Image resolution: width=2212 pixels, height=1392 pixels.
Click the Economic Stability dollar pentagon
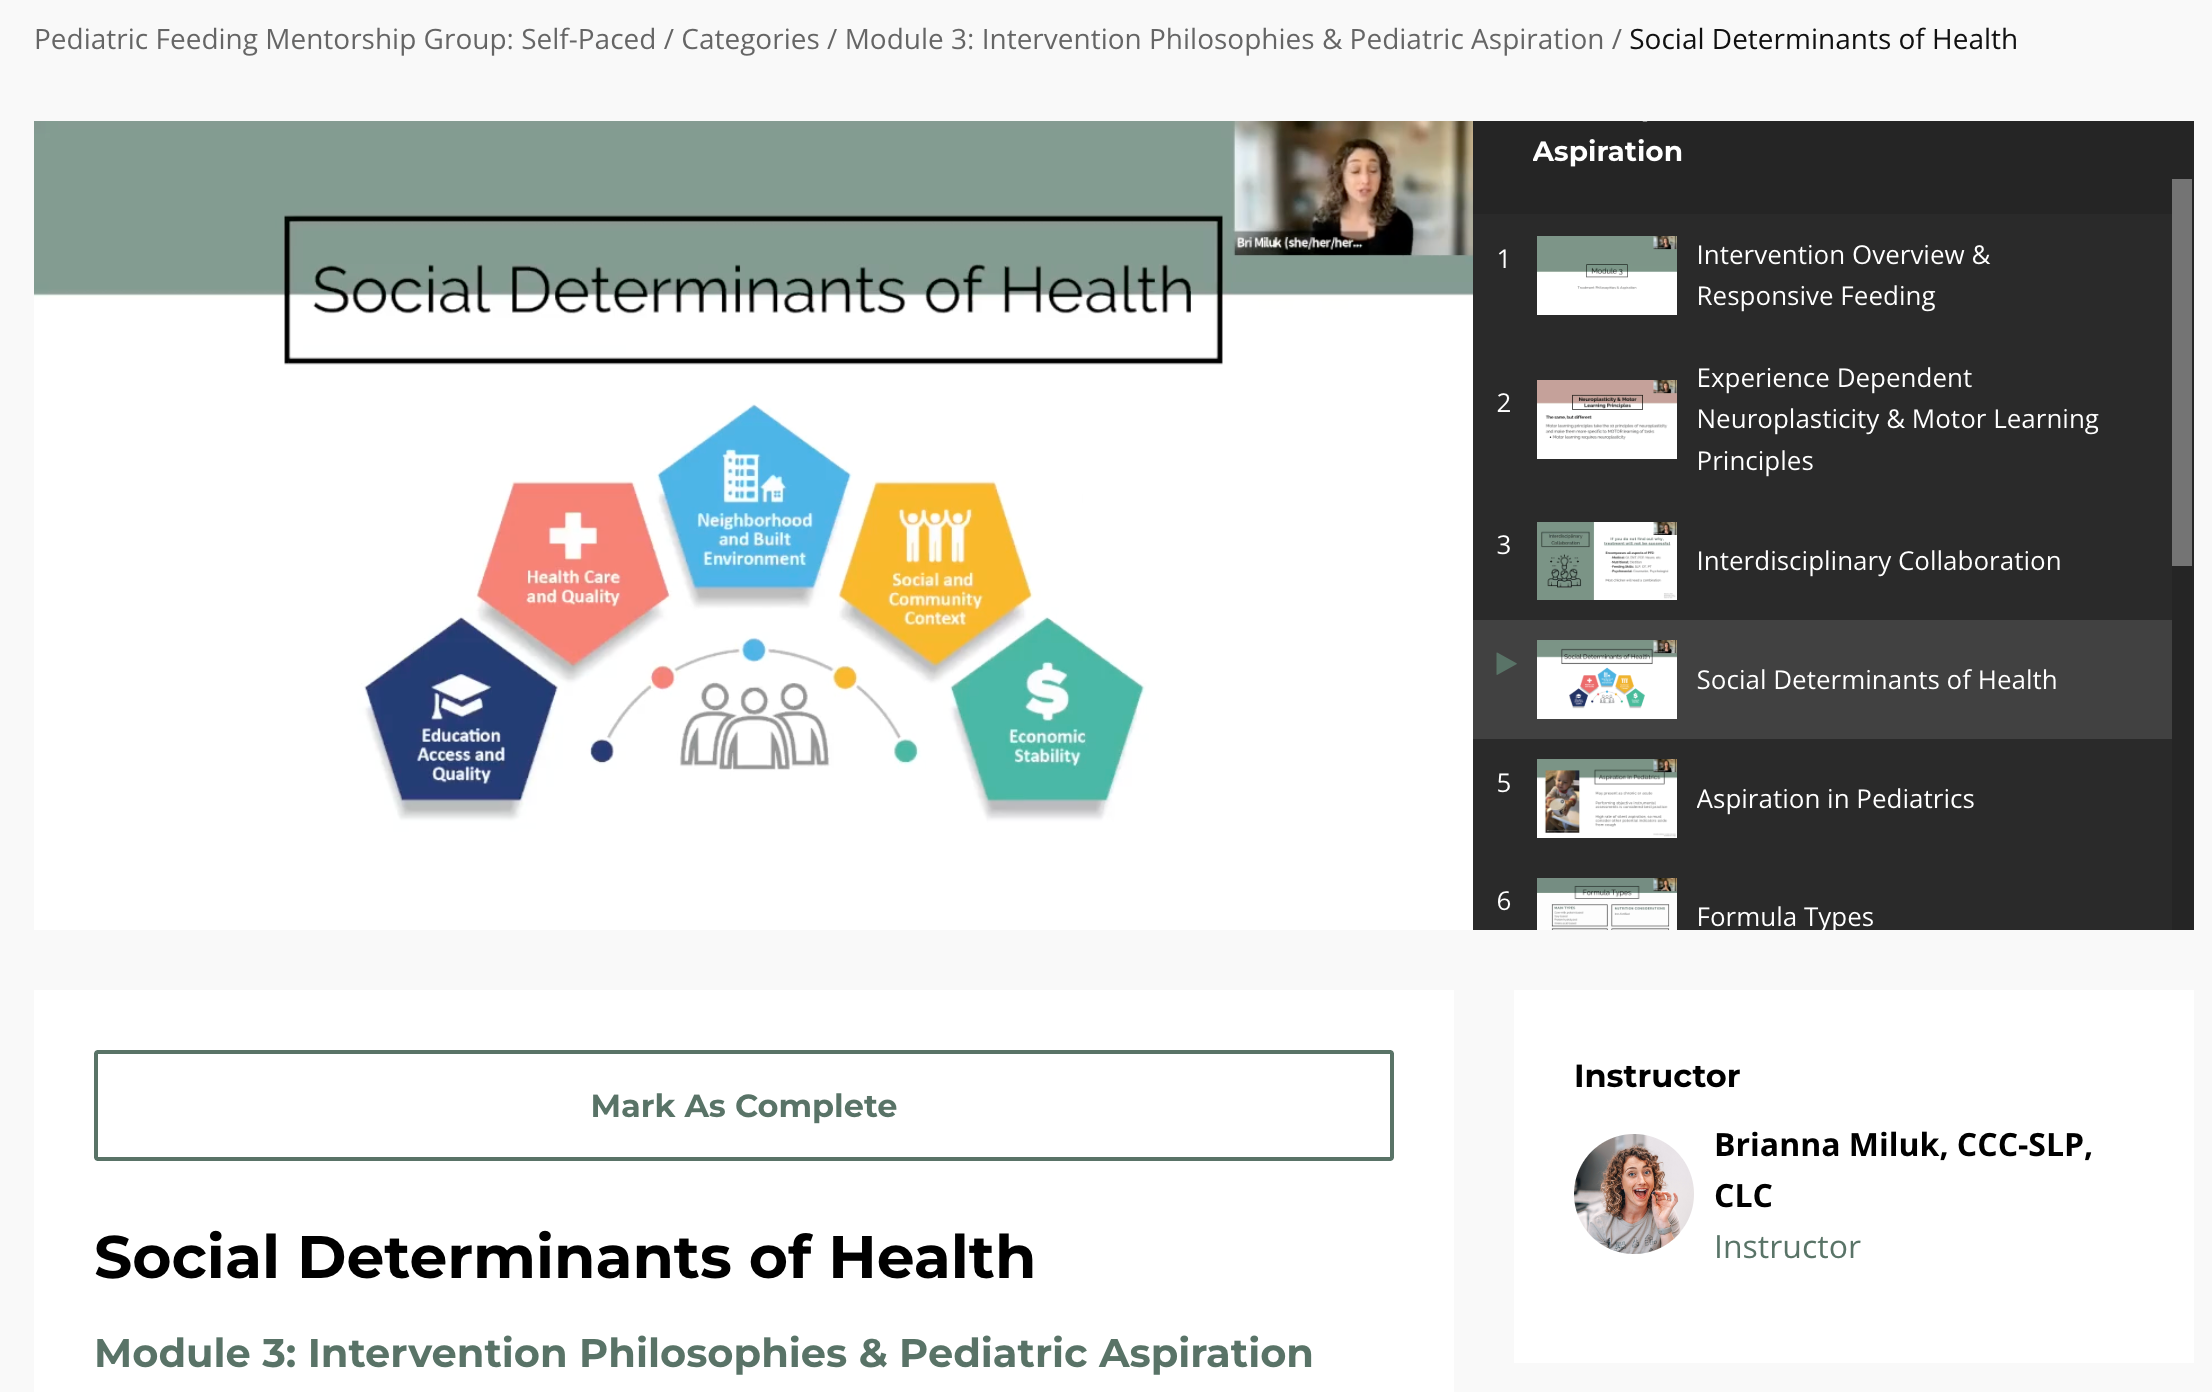(1046, 715)
